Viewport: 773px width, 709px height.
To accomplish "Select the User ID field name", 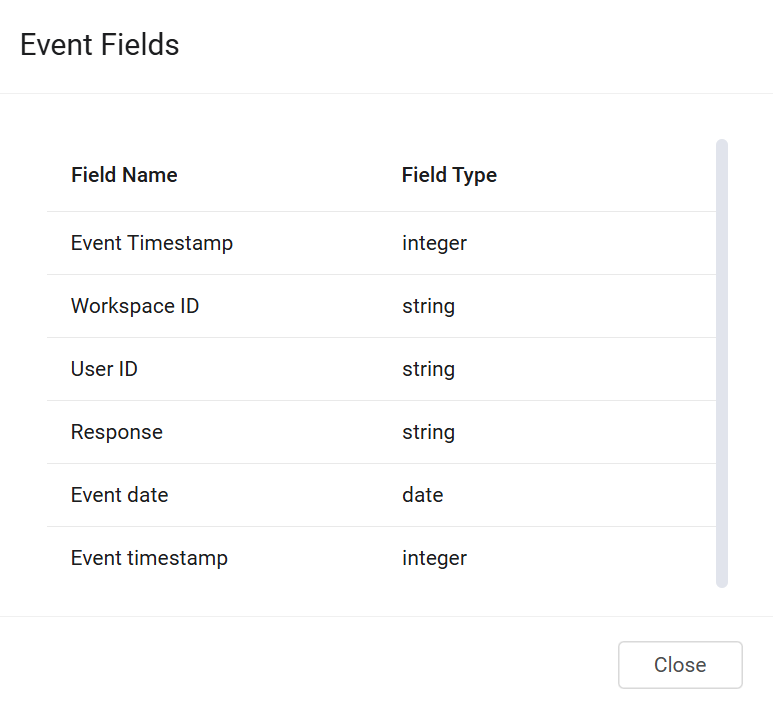I will click(104, 369).
